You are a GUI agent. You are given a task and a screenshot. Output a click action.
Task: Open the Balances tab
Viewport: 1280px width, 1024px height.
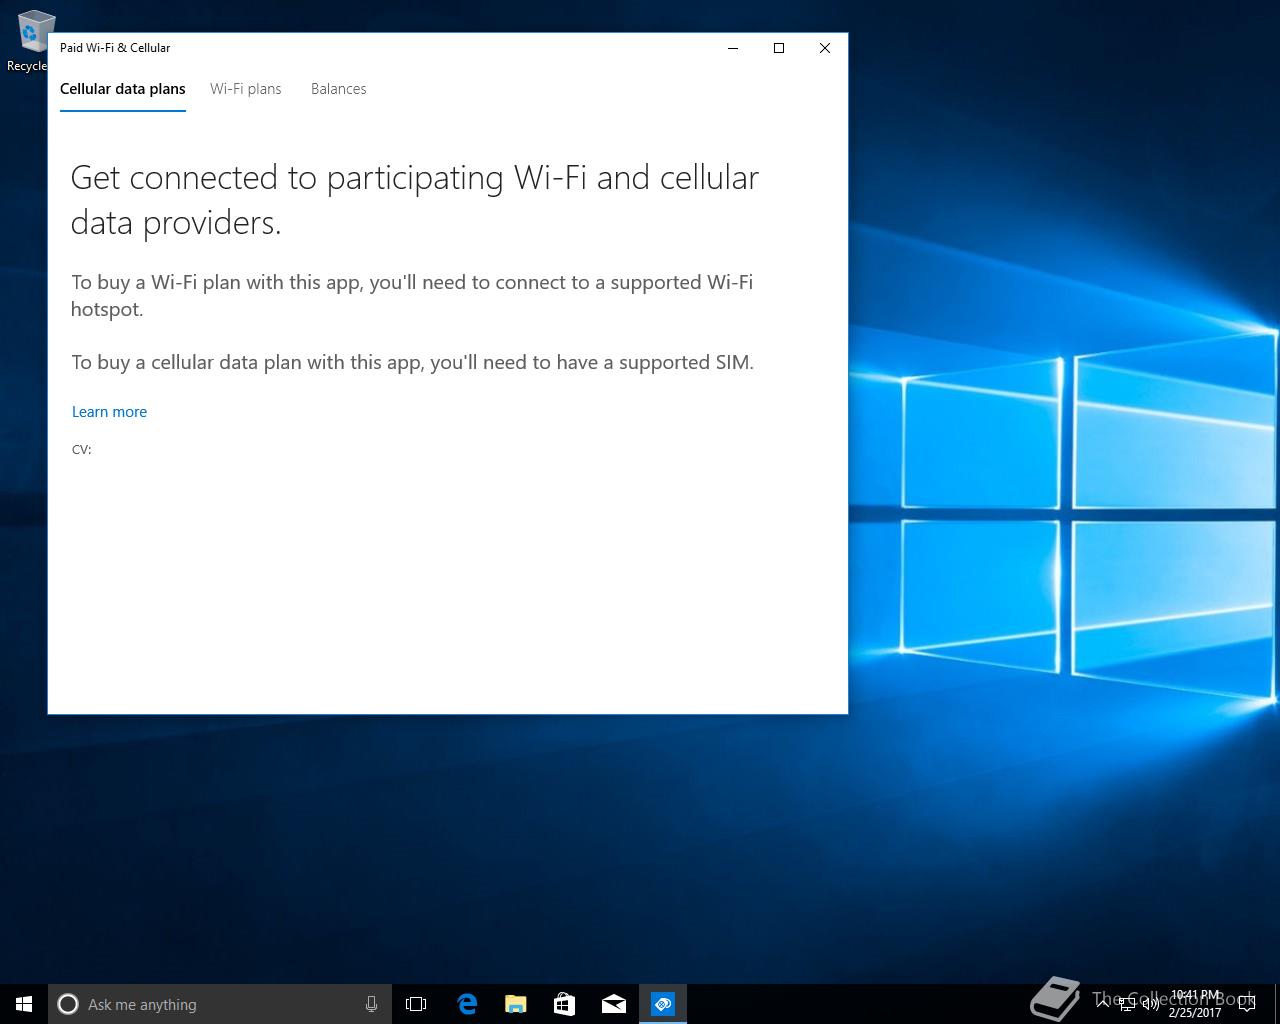tap(338, 89)
